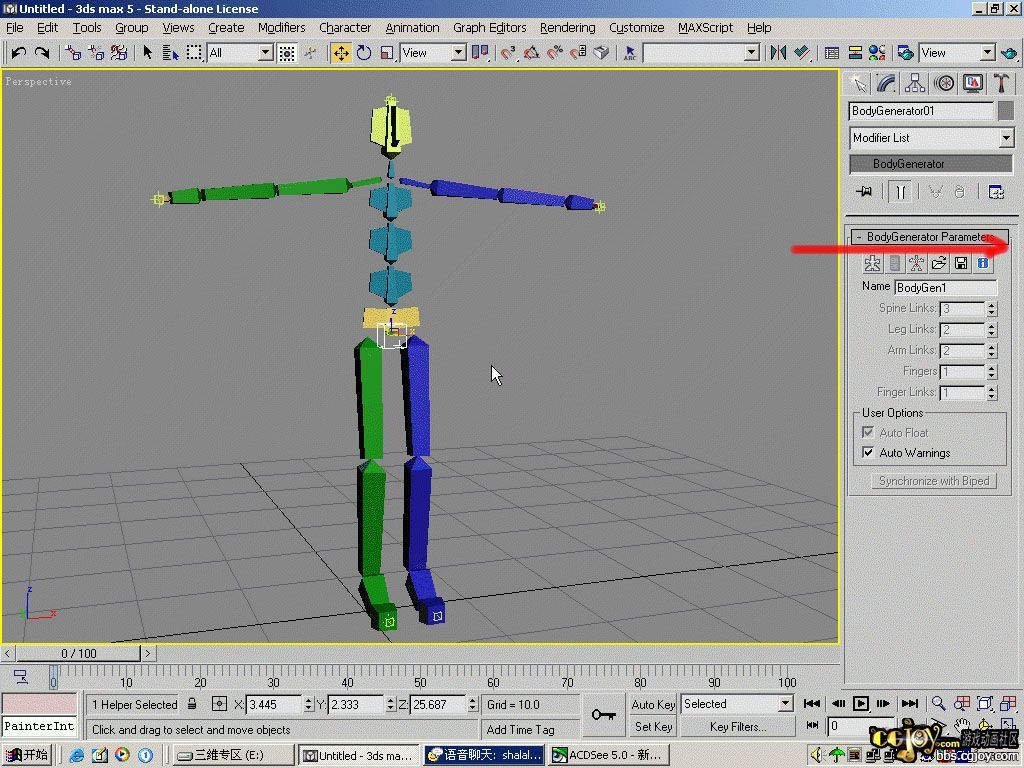Turn on Auto Key animation mode
Viewport: 1024px width, 768px height.
tap(653, 704)
